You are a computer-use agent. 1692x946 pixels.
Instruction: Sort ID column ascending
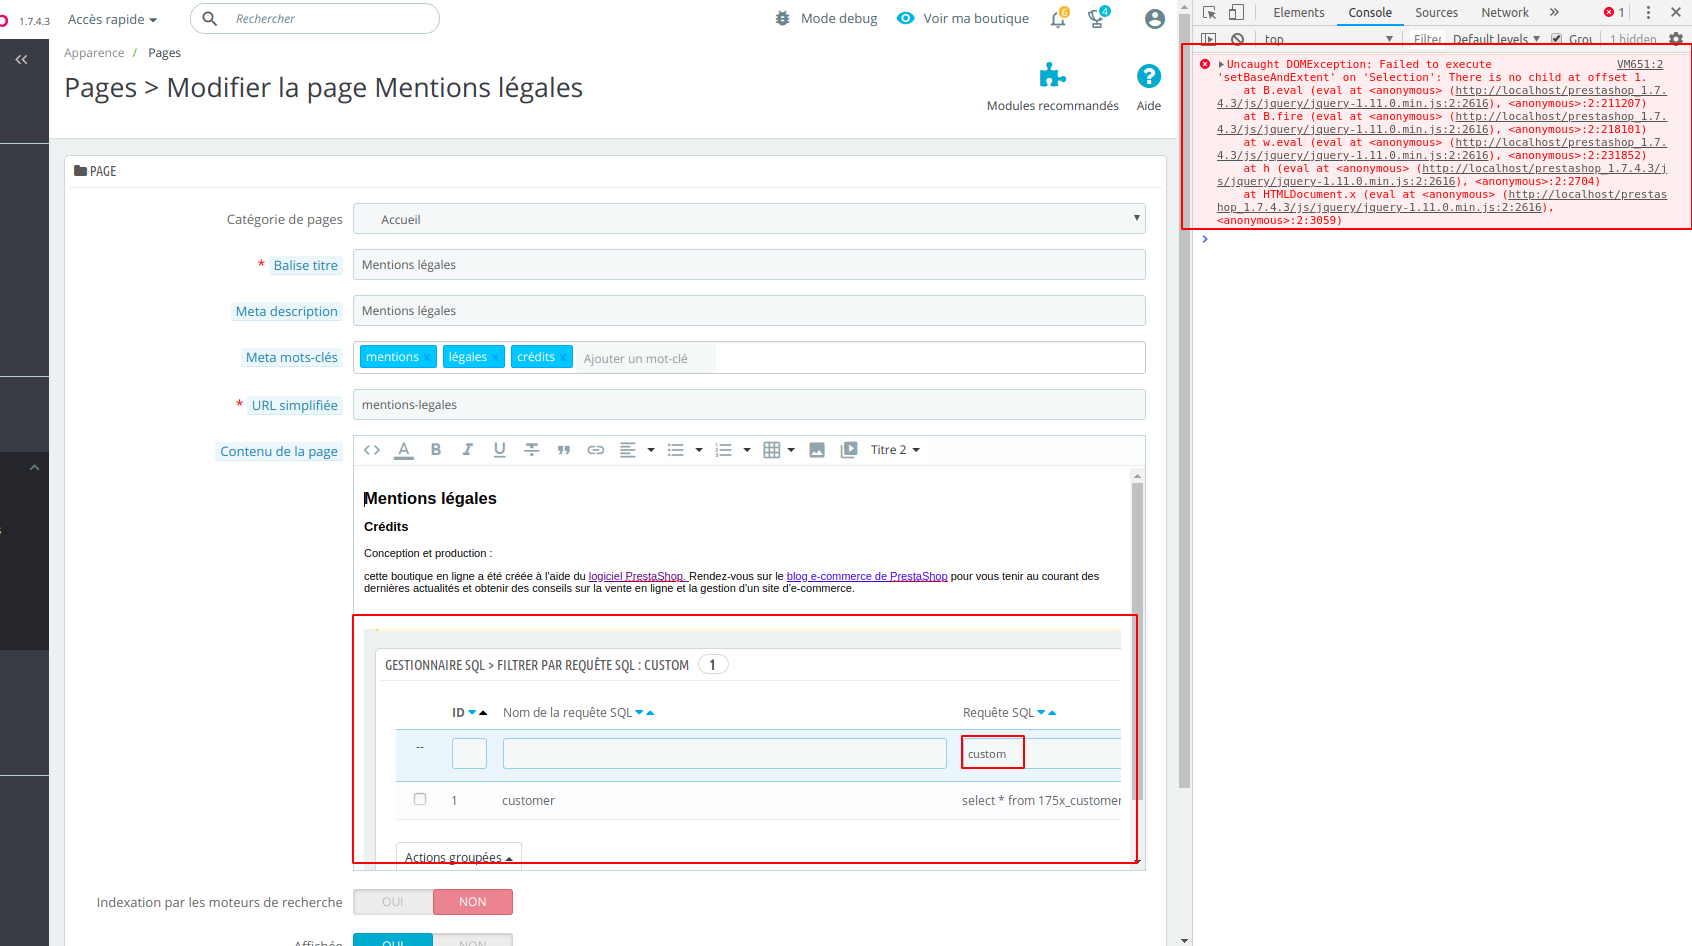point(483,713)
